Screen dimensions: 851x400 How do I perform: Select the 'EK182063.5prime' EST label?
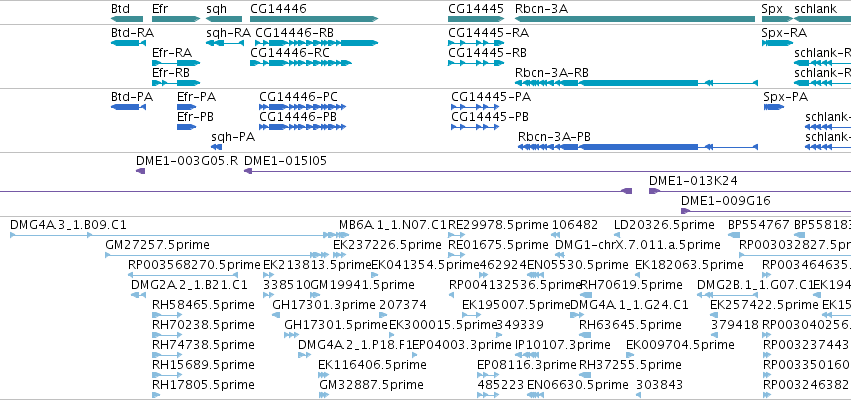pos(689,266)
